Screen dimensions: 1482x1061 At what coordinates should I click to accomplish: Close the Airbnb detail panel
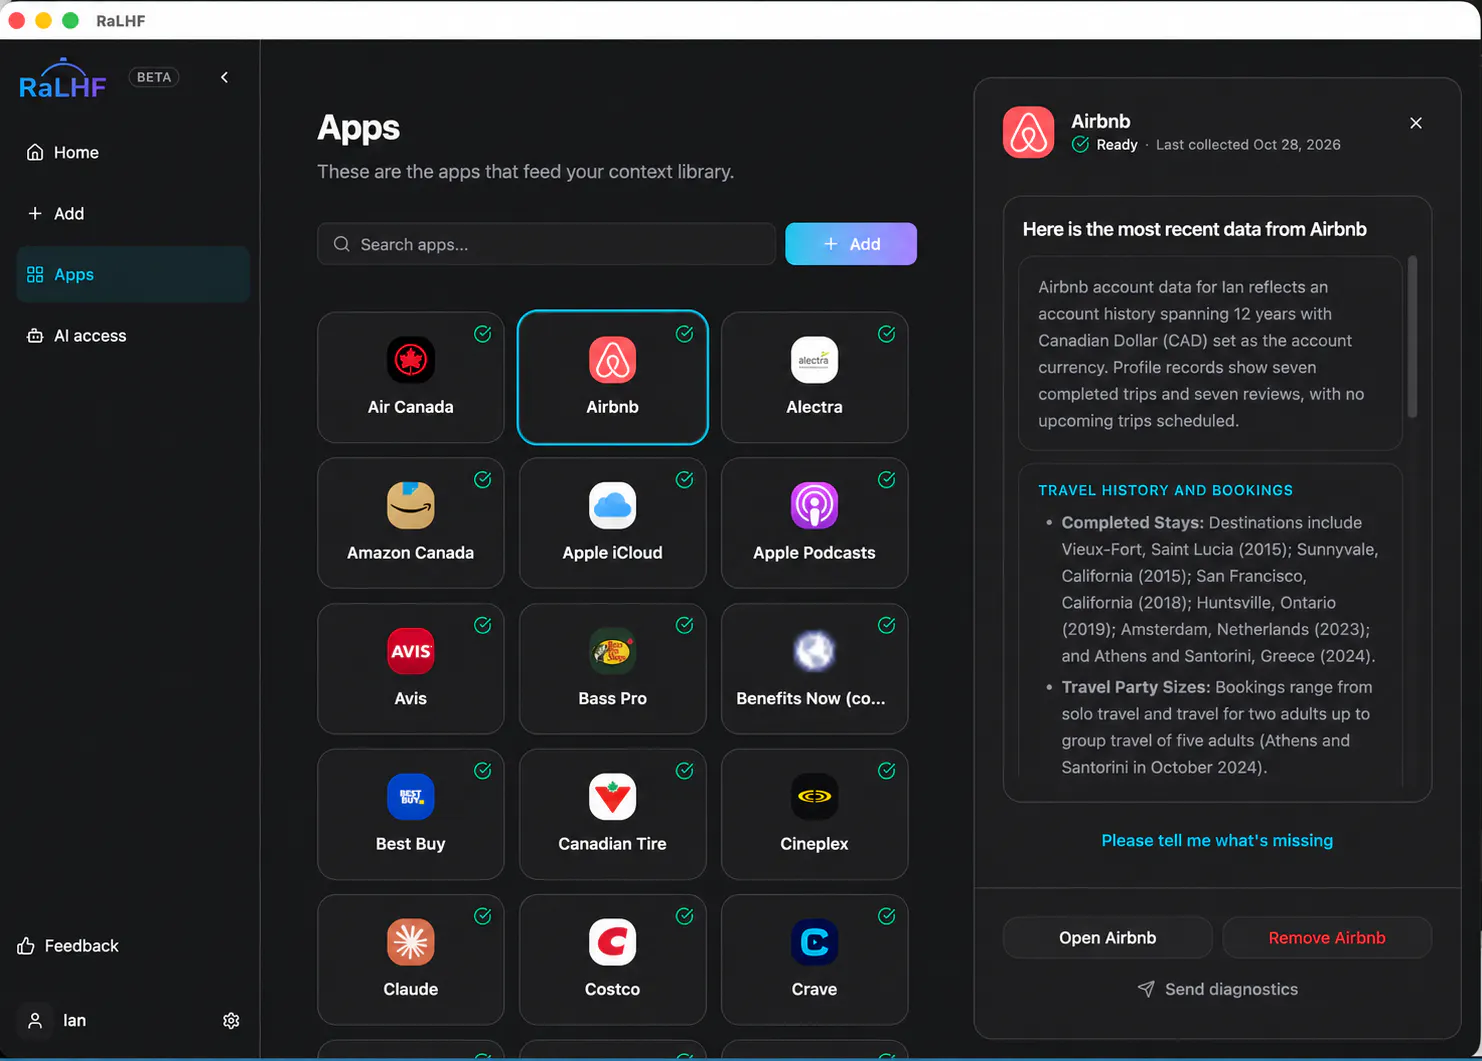(1416, 123)
